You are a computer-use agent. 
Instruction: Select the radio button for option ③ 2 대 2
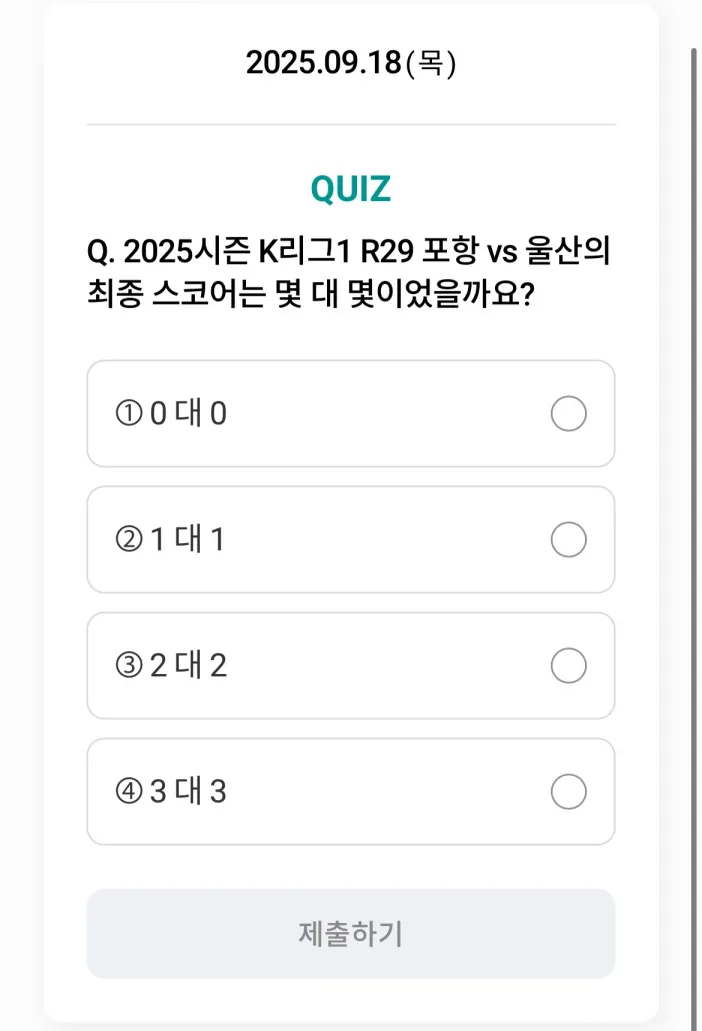[568, 666]
